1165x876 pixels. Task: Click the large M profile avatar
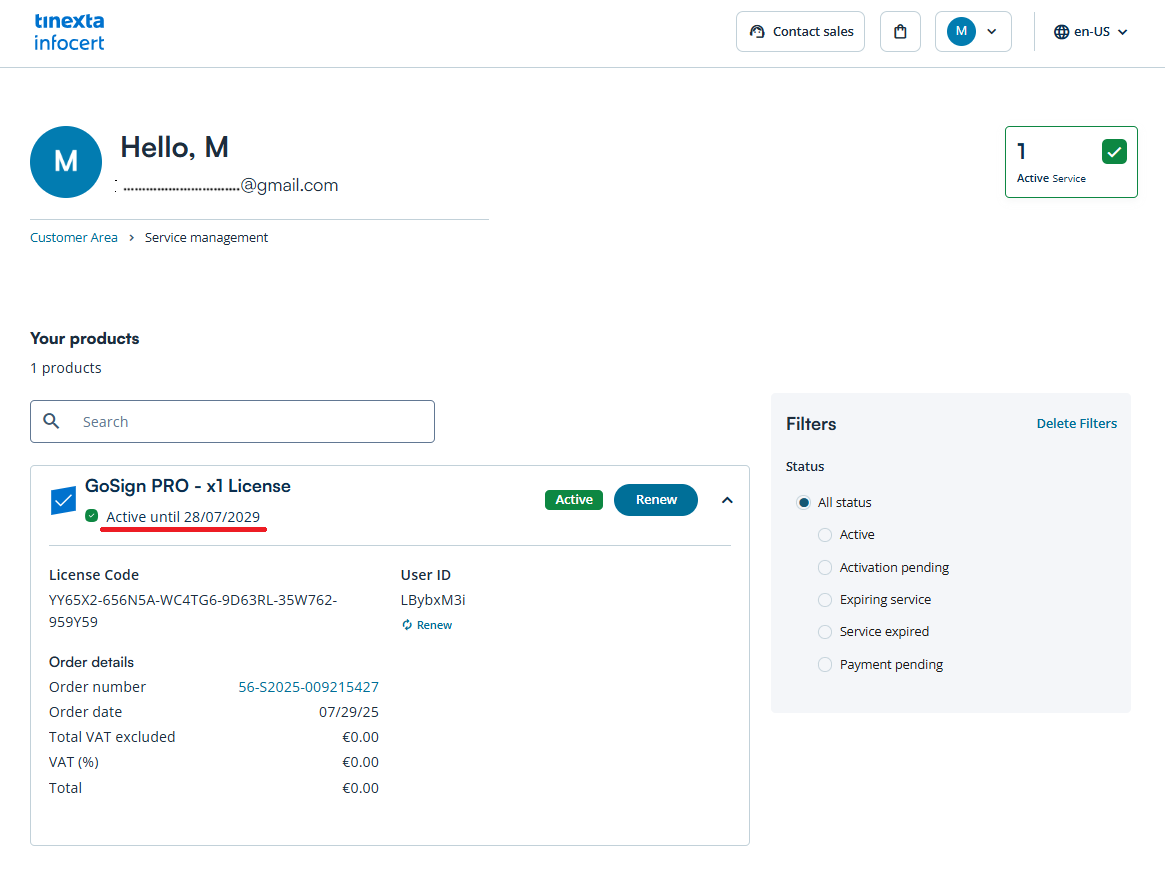(x=66, y=162)
